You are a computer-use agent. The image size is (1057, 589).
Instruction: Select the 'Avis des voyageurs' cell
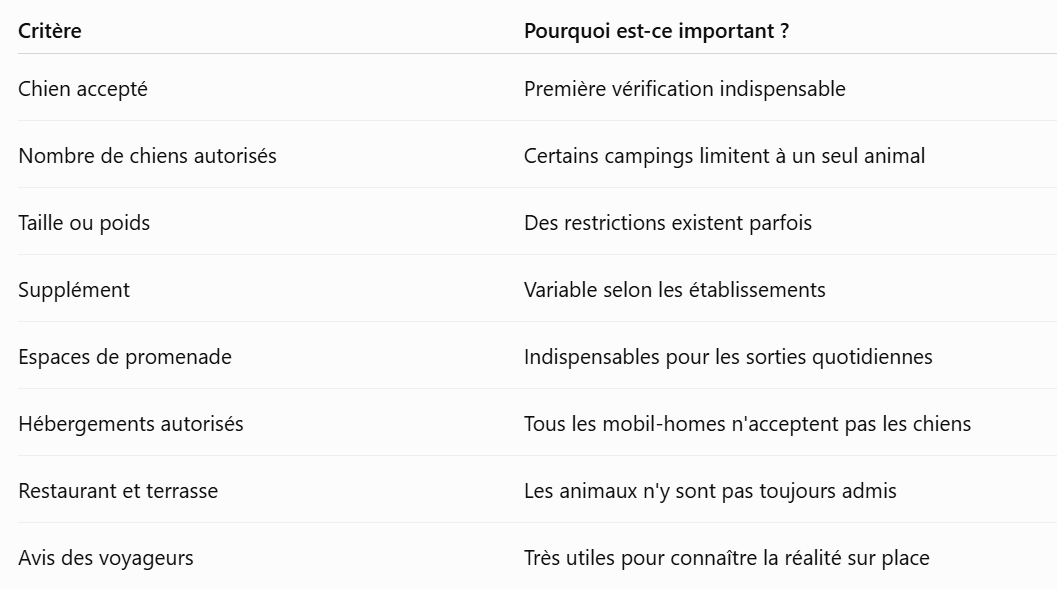click(106, 558)
